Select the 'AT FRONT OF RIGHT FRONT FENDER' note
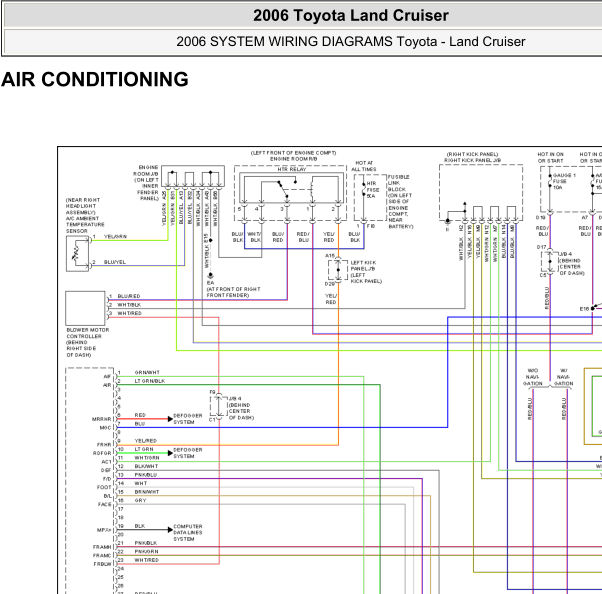 [233, 292]
